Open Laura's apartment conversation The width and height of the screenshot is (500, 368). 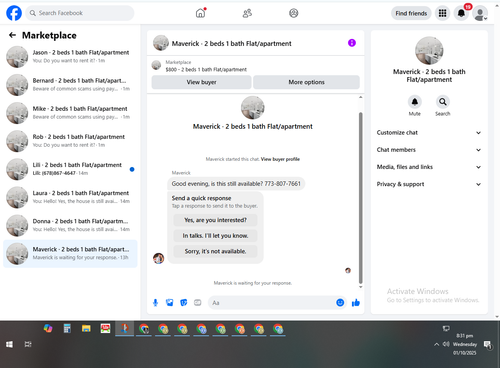(x=70, y=197)
